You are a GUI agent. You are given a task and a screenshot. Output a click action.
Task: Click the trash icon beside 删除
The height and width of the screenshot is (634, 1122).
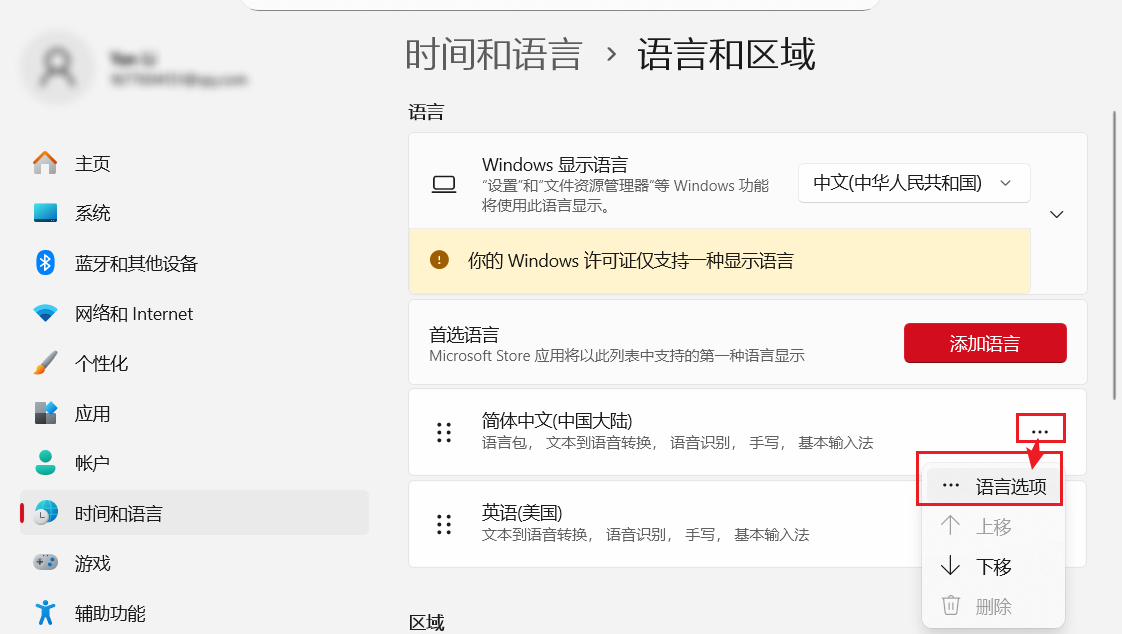pyautogui.click(x=950, y=605)
